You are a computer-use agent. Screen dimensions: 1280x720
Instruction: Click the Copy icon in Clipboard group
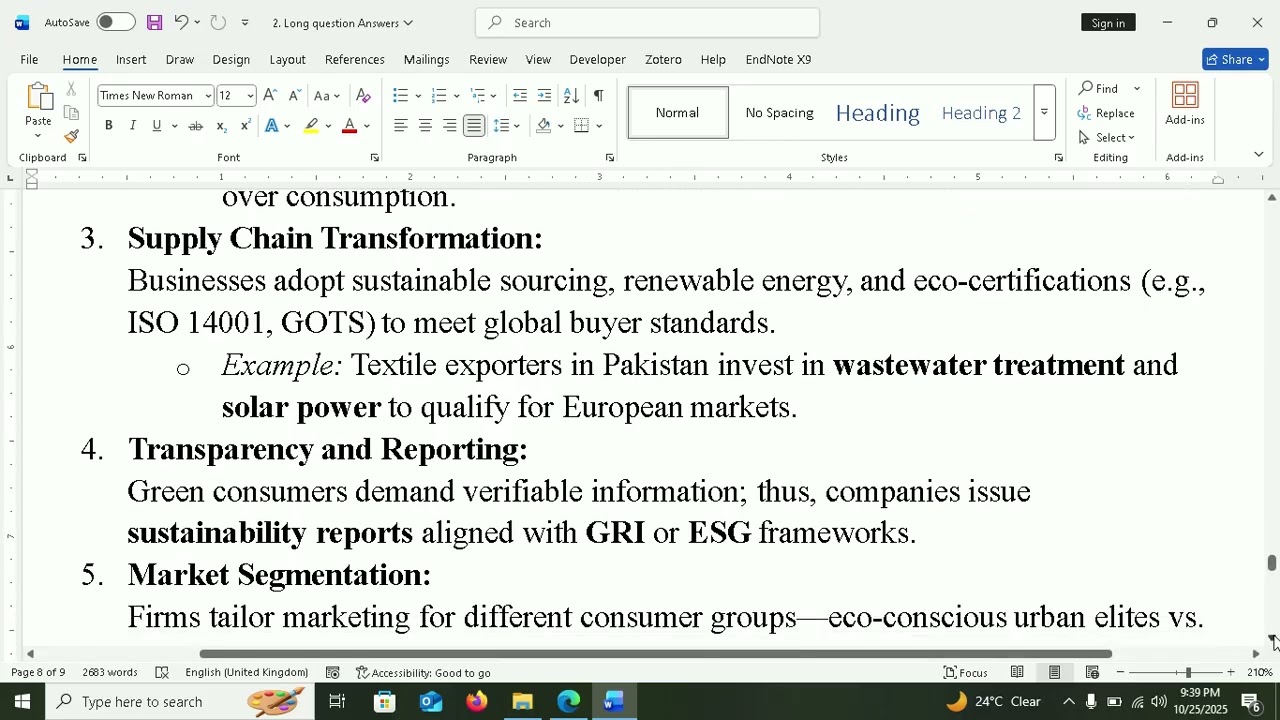[x=71, y=113]
